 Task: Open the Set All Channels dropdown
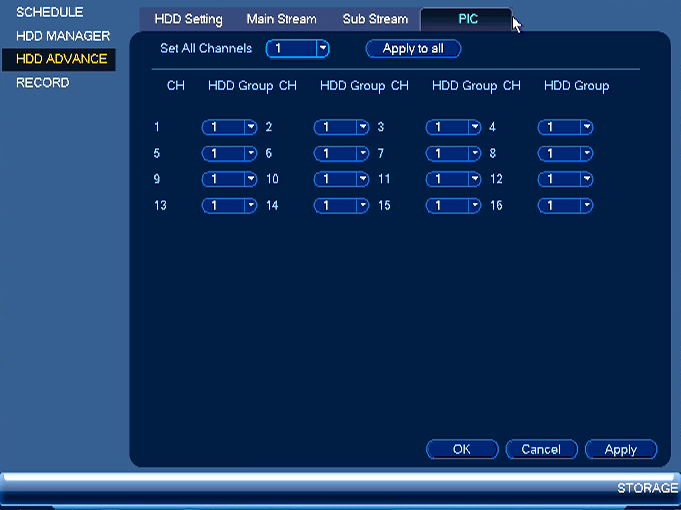298,49
